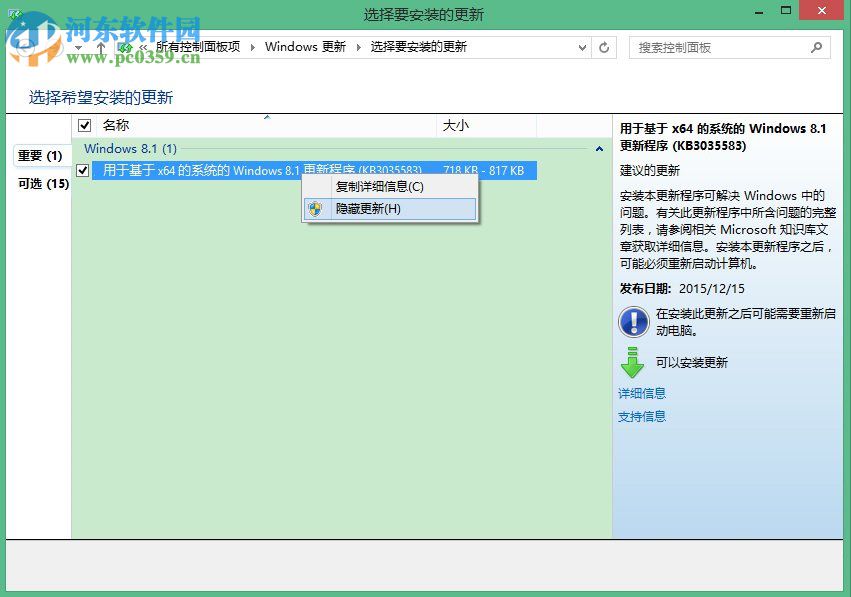
Task: Click the refresh icon beside the address bar
Action: coord(604,47)
